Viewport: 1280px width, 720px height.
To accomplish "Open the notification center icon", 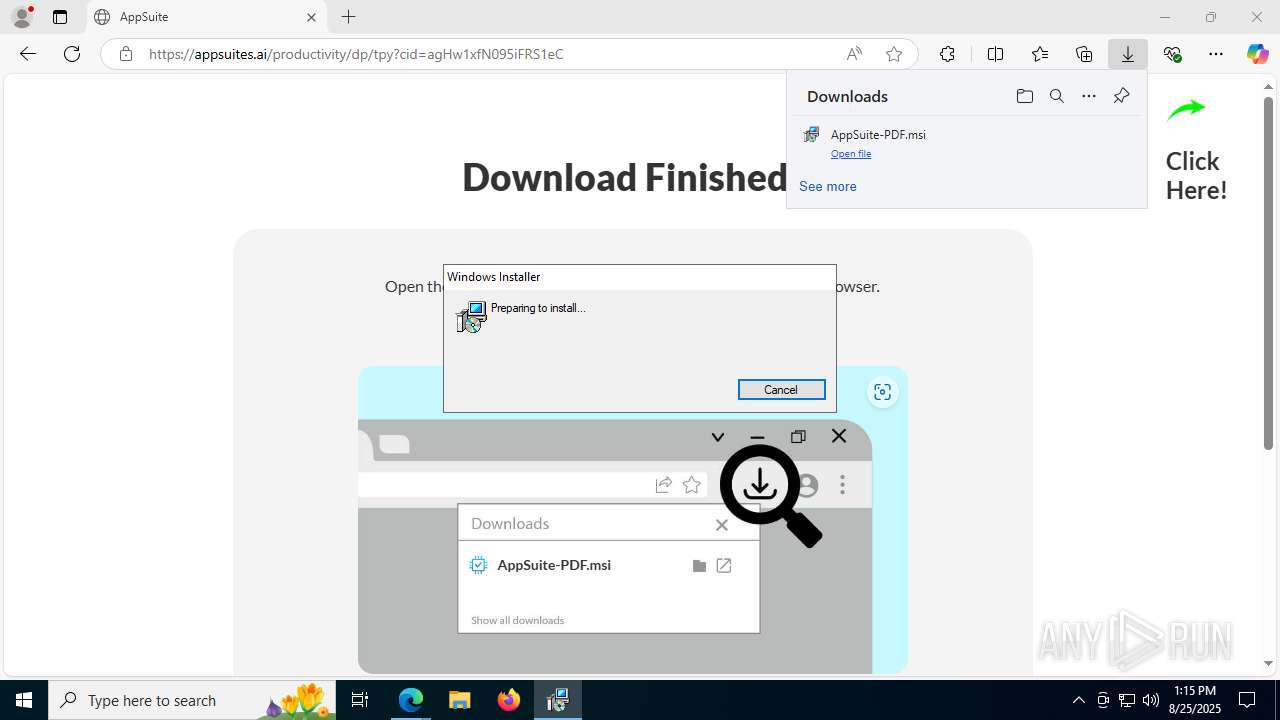I will tap(1248, 700).
